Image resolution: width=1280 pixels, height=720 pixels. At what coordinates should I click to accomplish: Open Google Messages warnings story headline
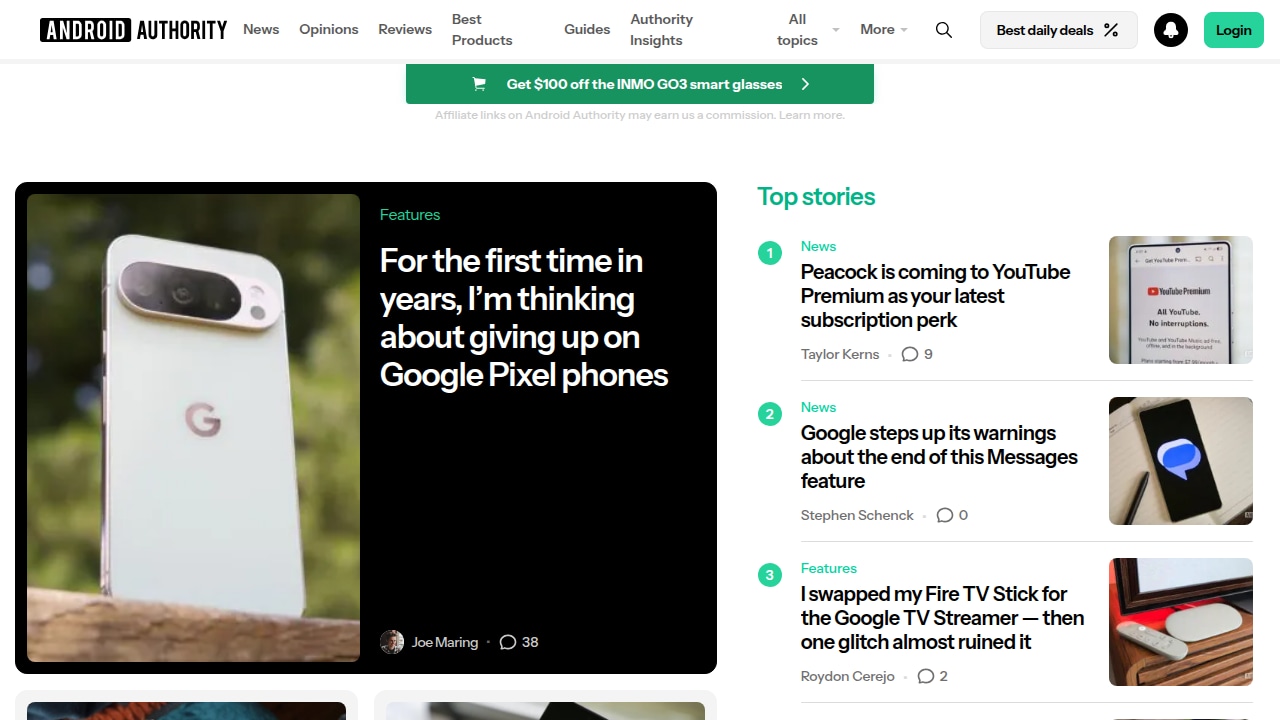[x=939, y=457]
